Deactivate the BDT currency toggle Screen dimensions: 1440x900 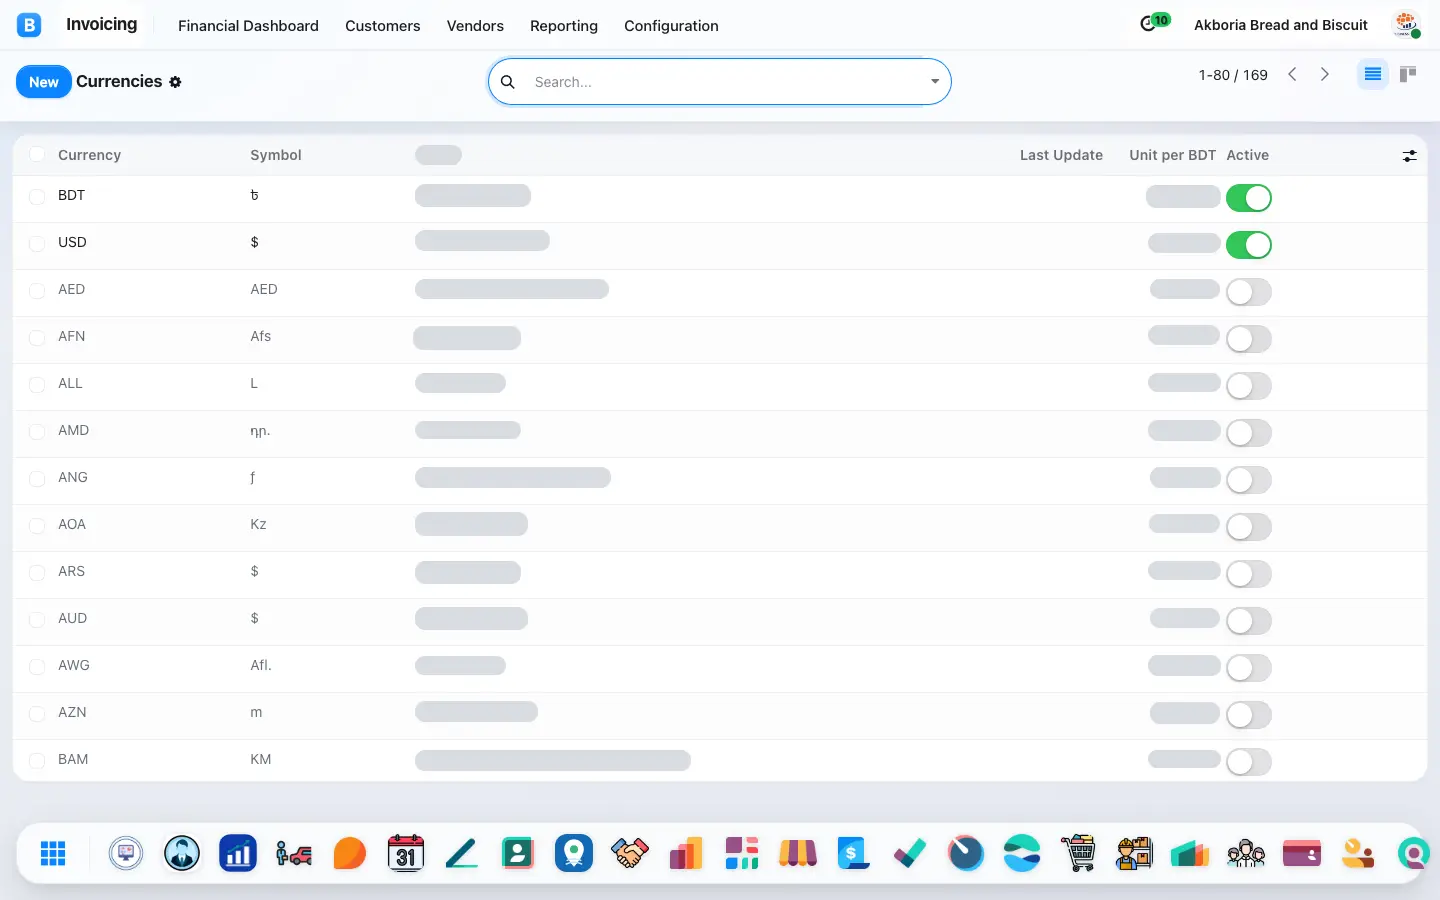click(1249, 198)
